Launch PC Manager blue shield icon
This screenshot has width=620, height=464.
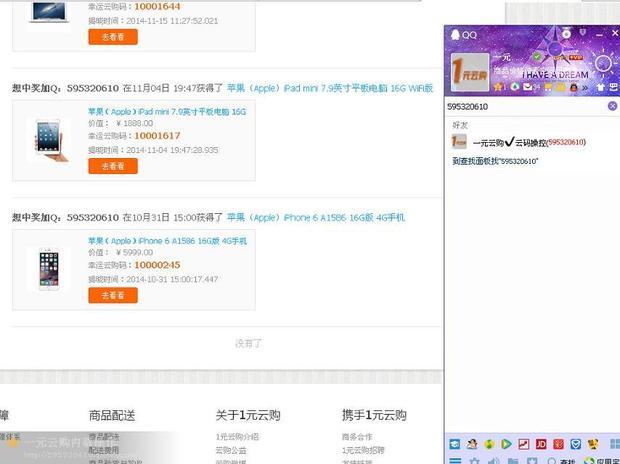pos(575,444)
